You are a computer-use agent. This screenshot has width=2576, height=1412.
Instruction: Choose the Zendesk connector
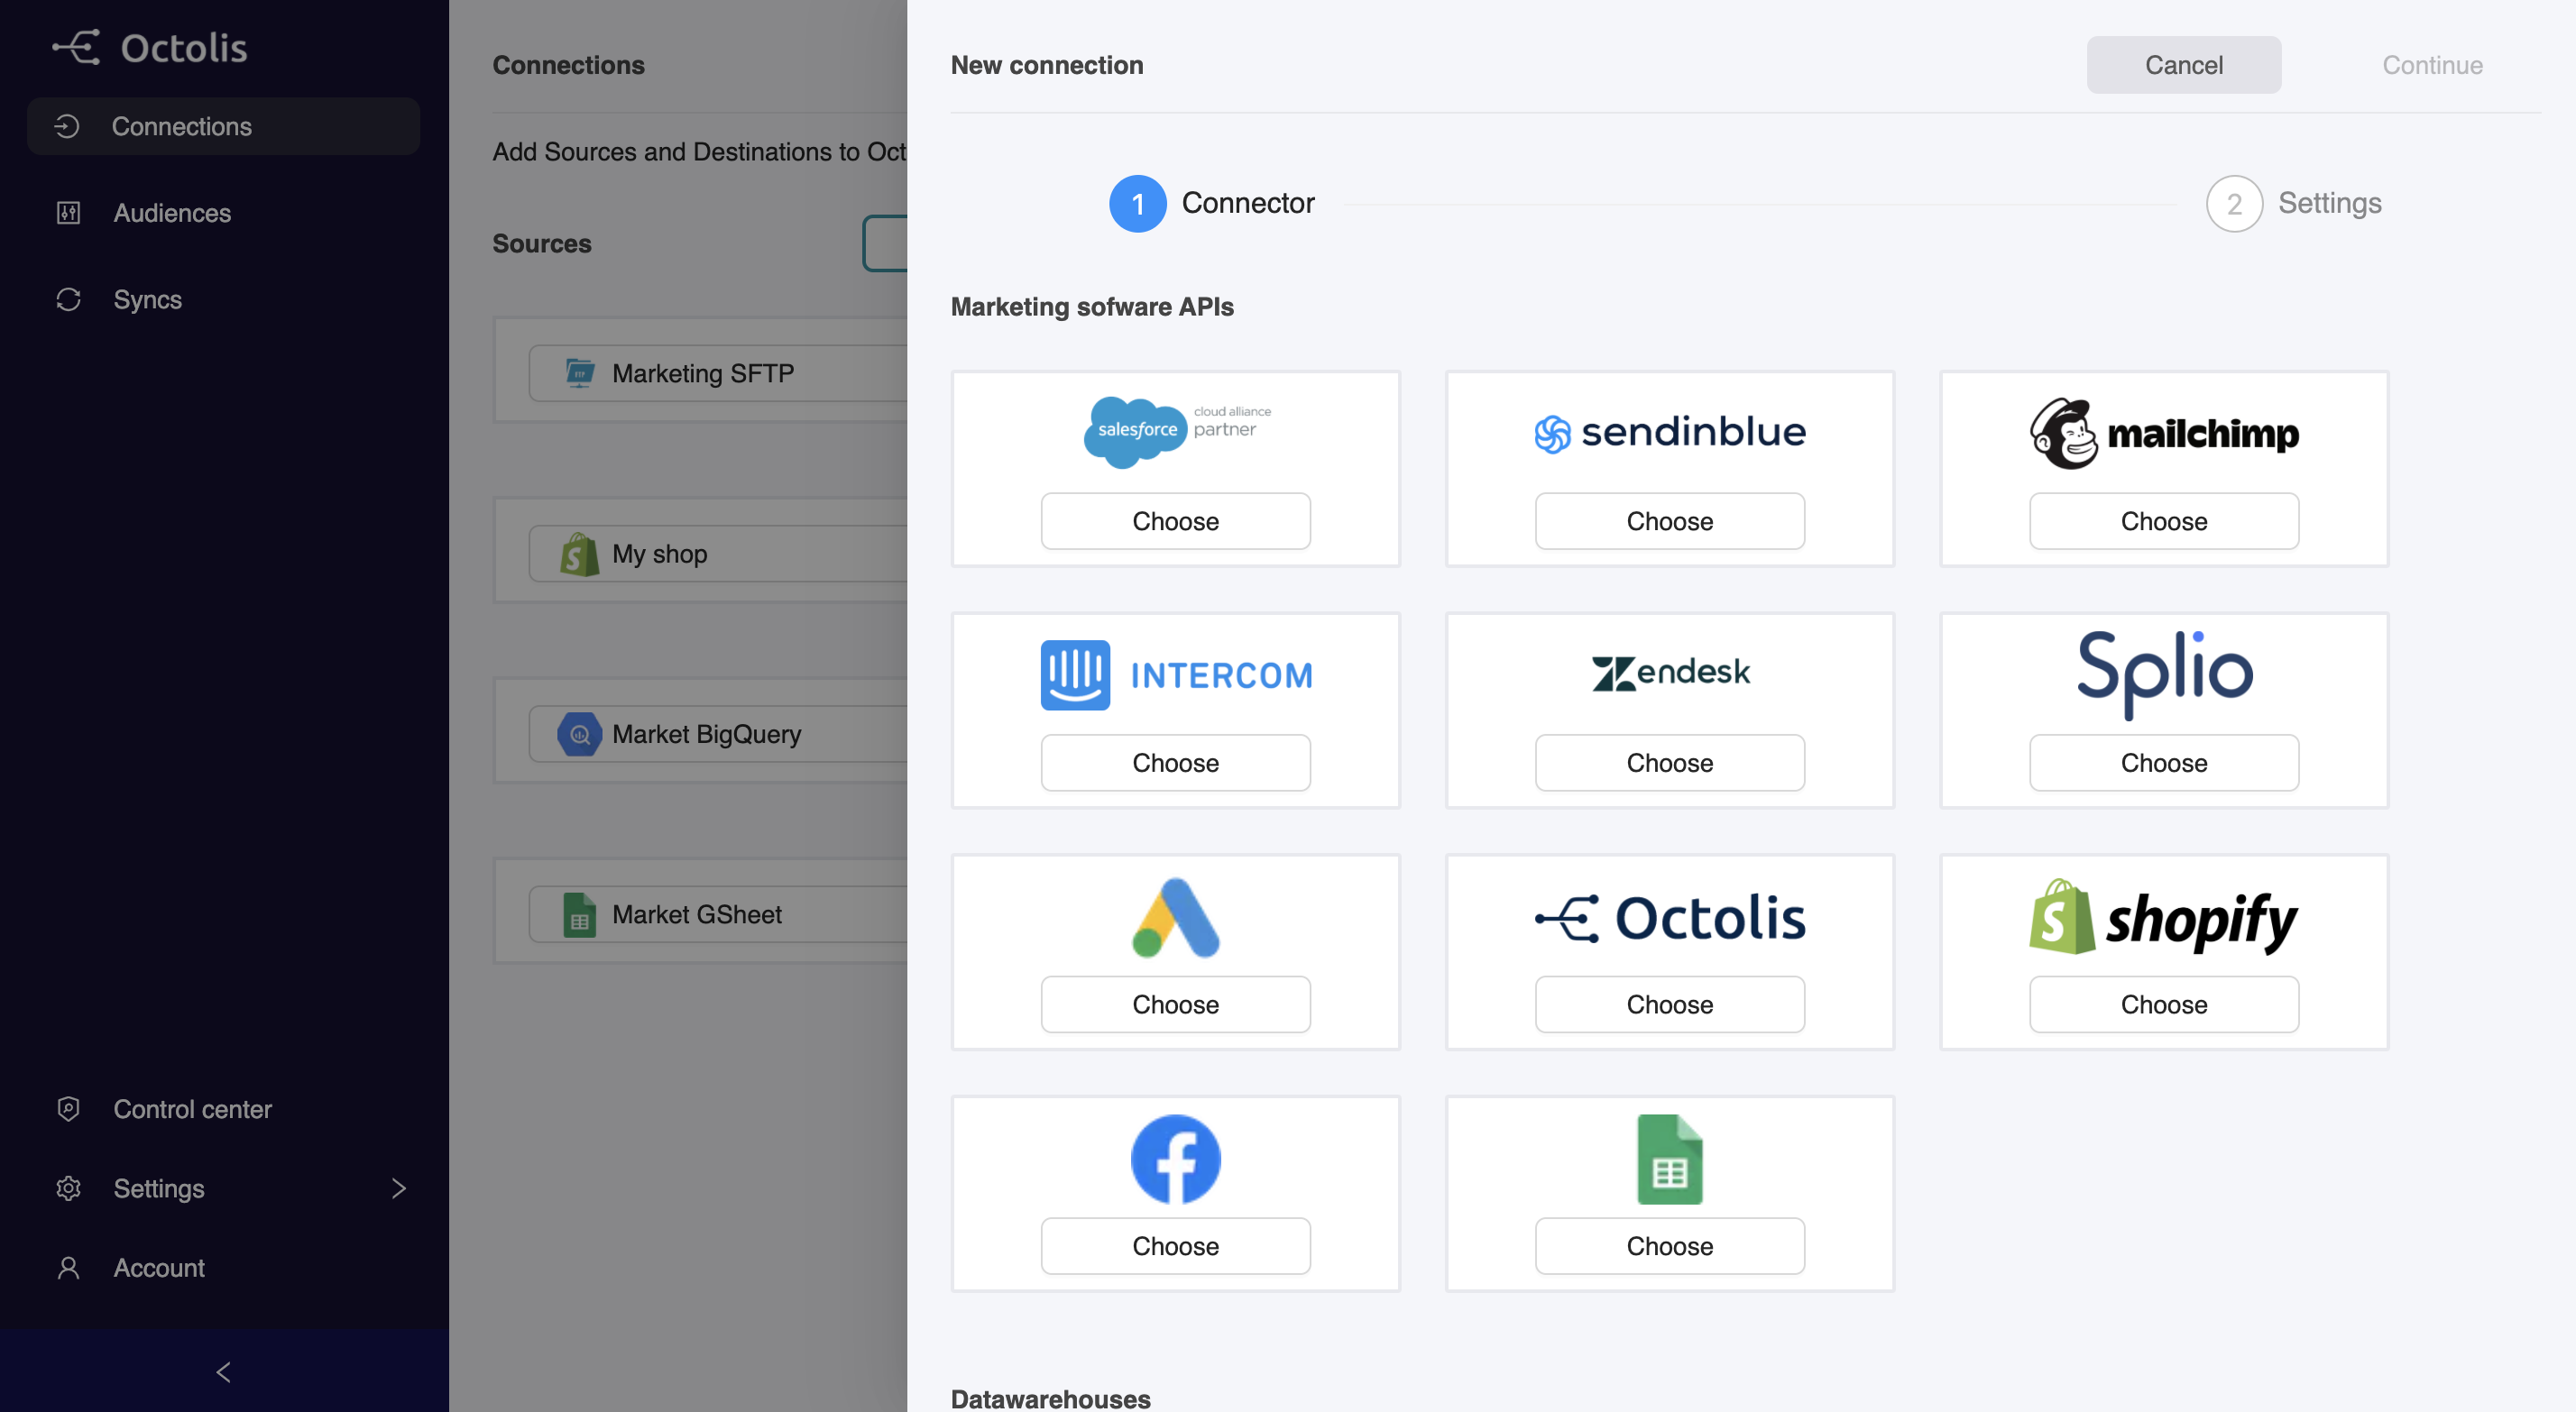click(x=1670, y=763)
